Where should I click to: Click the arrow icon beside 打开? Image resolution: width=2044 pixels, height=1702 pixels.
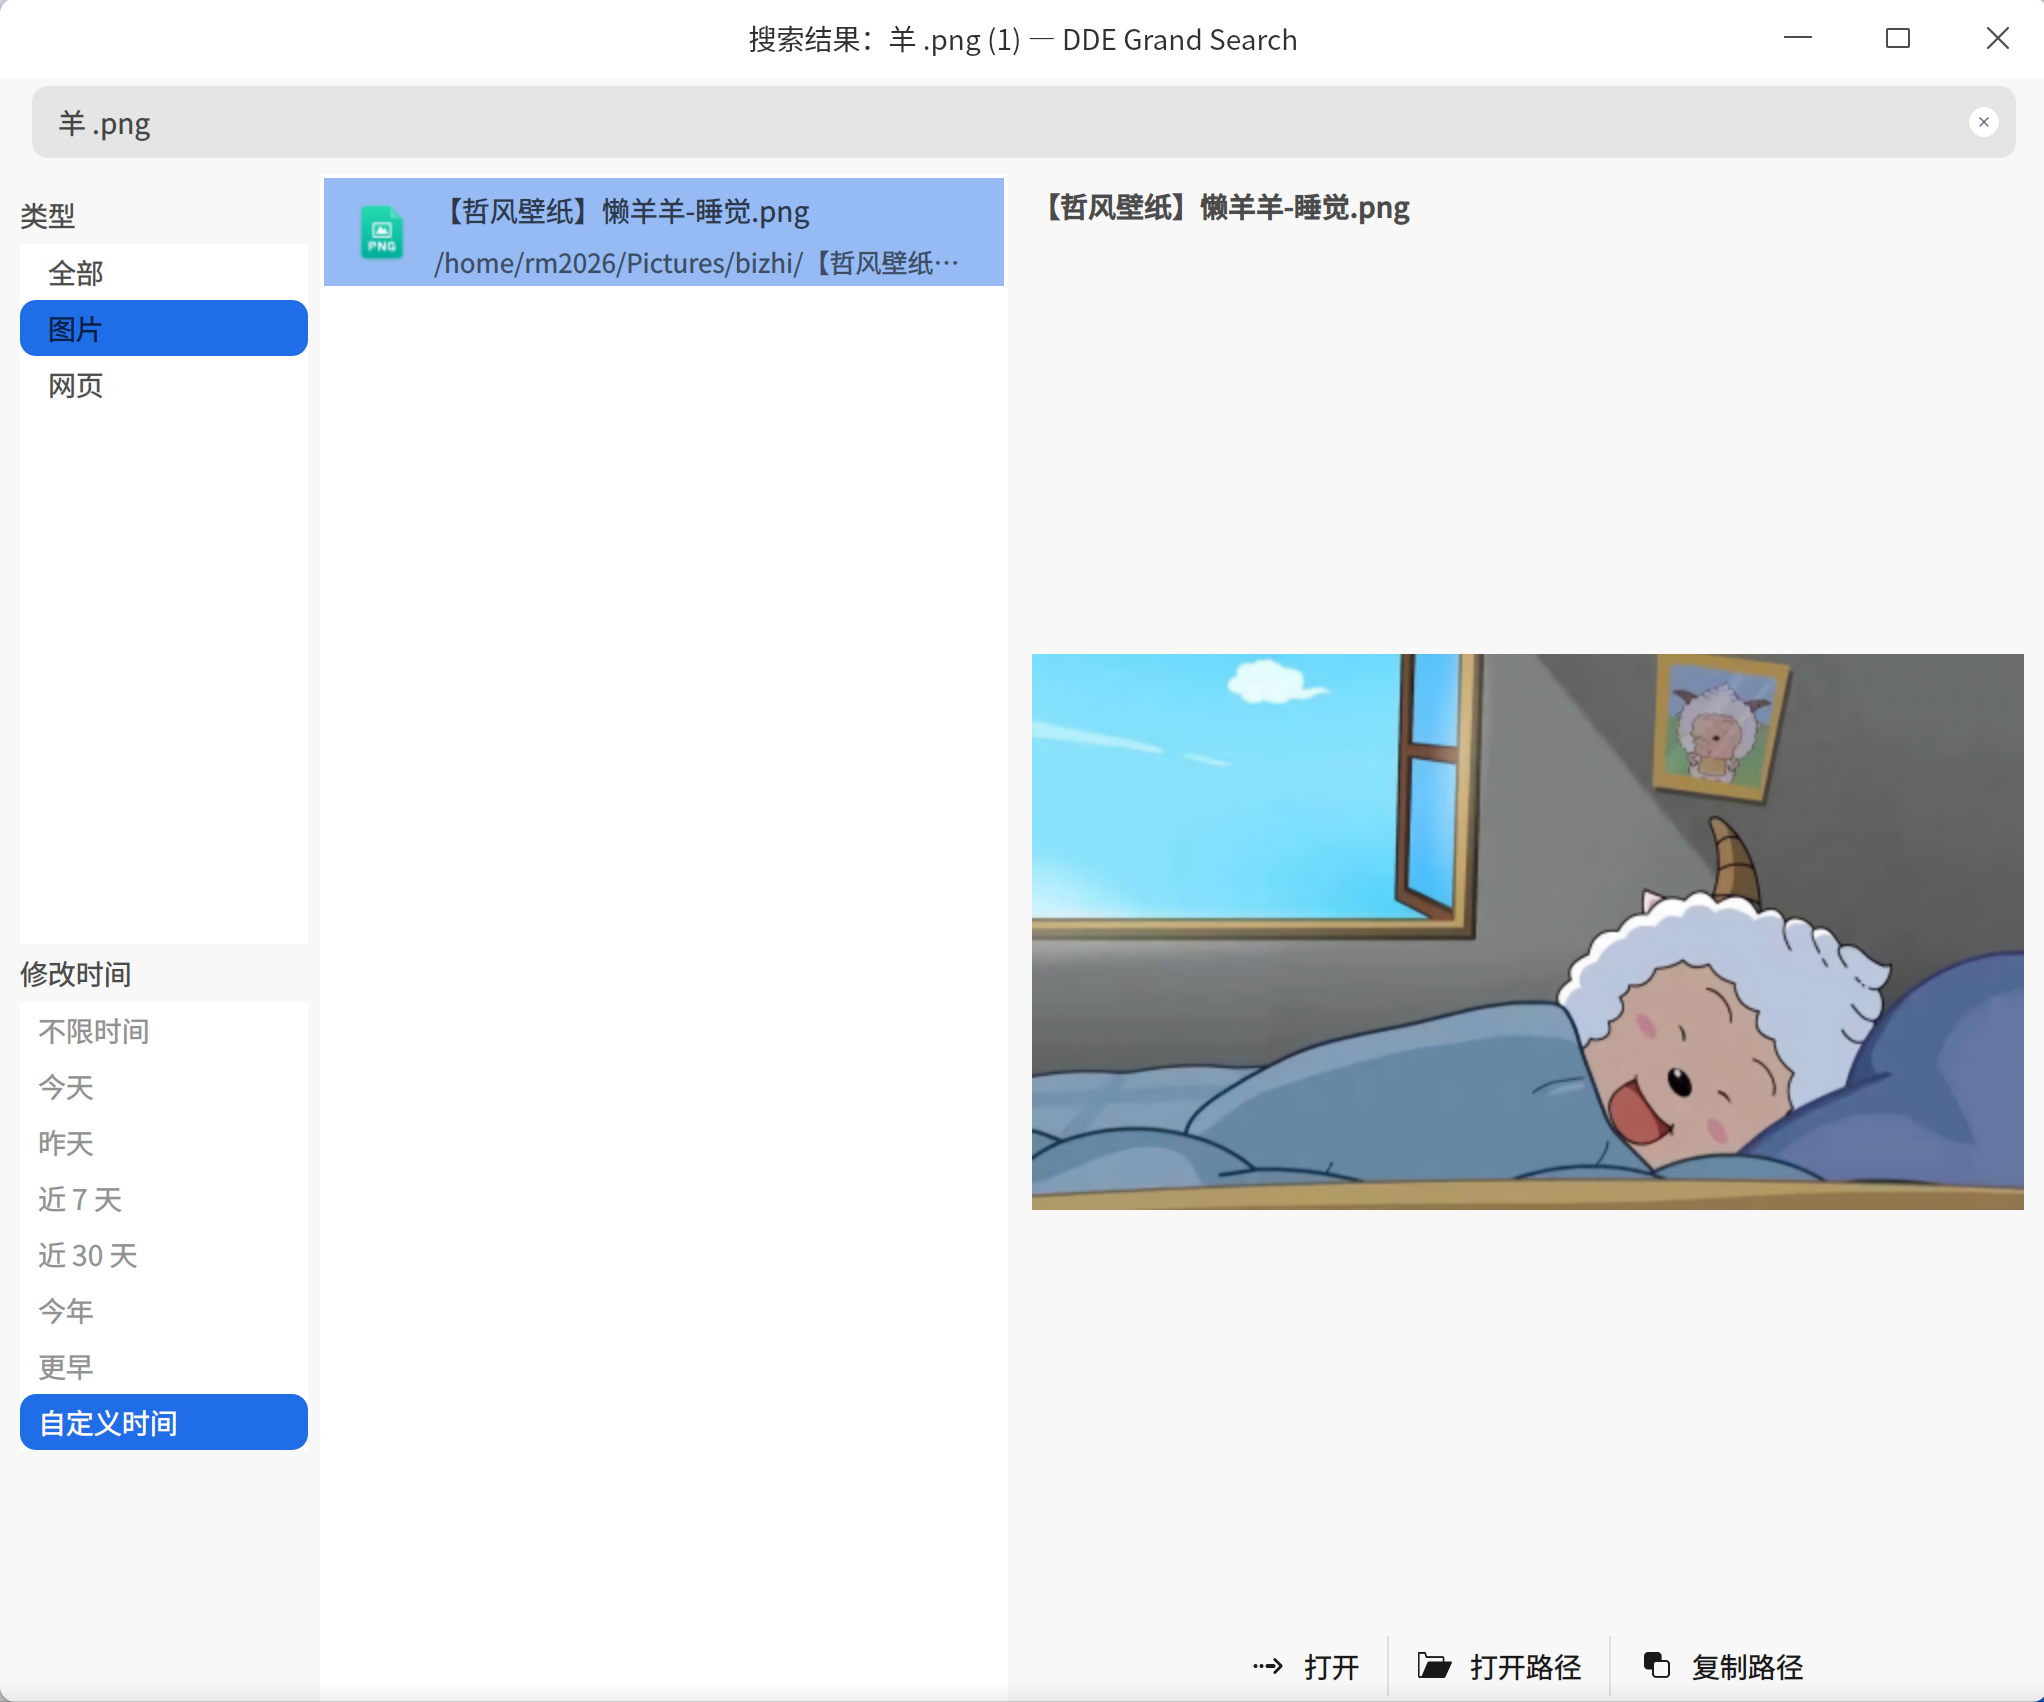[x=1267, y=1666]
